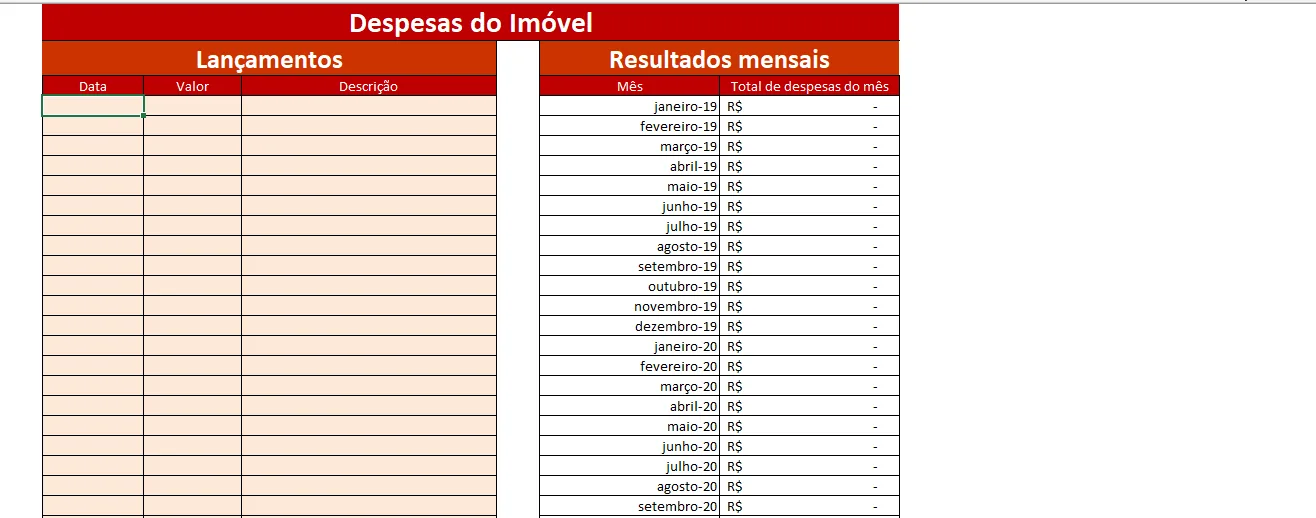Click the first empty Valor entry cell
1316x518 pixels.
tap(192, 106)
